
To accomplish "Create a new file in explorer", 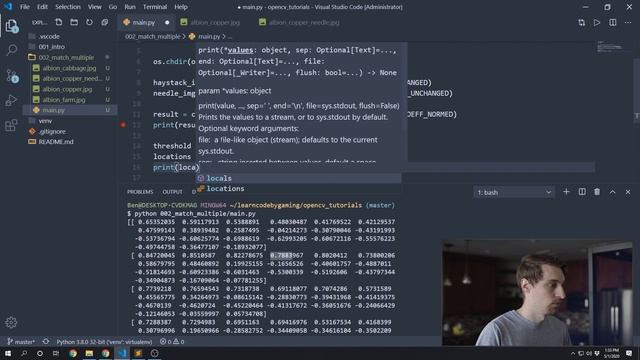I will pyautogui.click(x=59, y=22).
